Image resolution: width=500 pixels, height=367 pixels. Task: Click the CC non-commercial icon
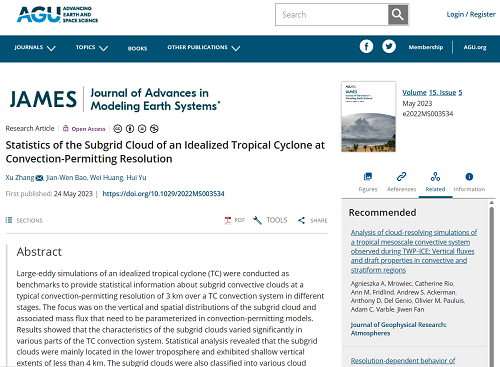(154, 129)
